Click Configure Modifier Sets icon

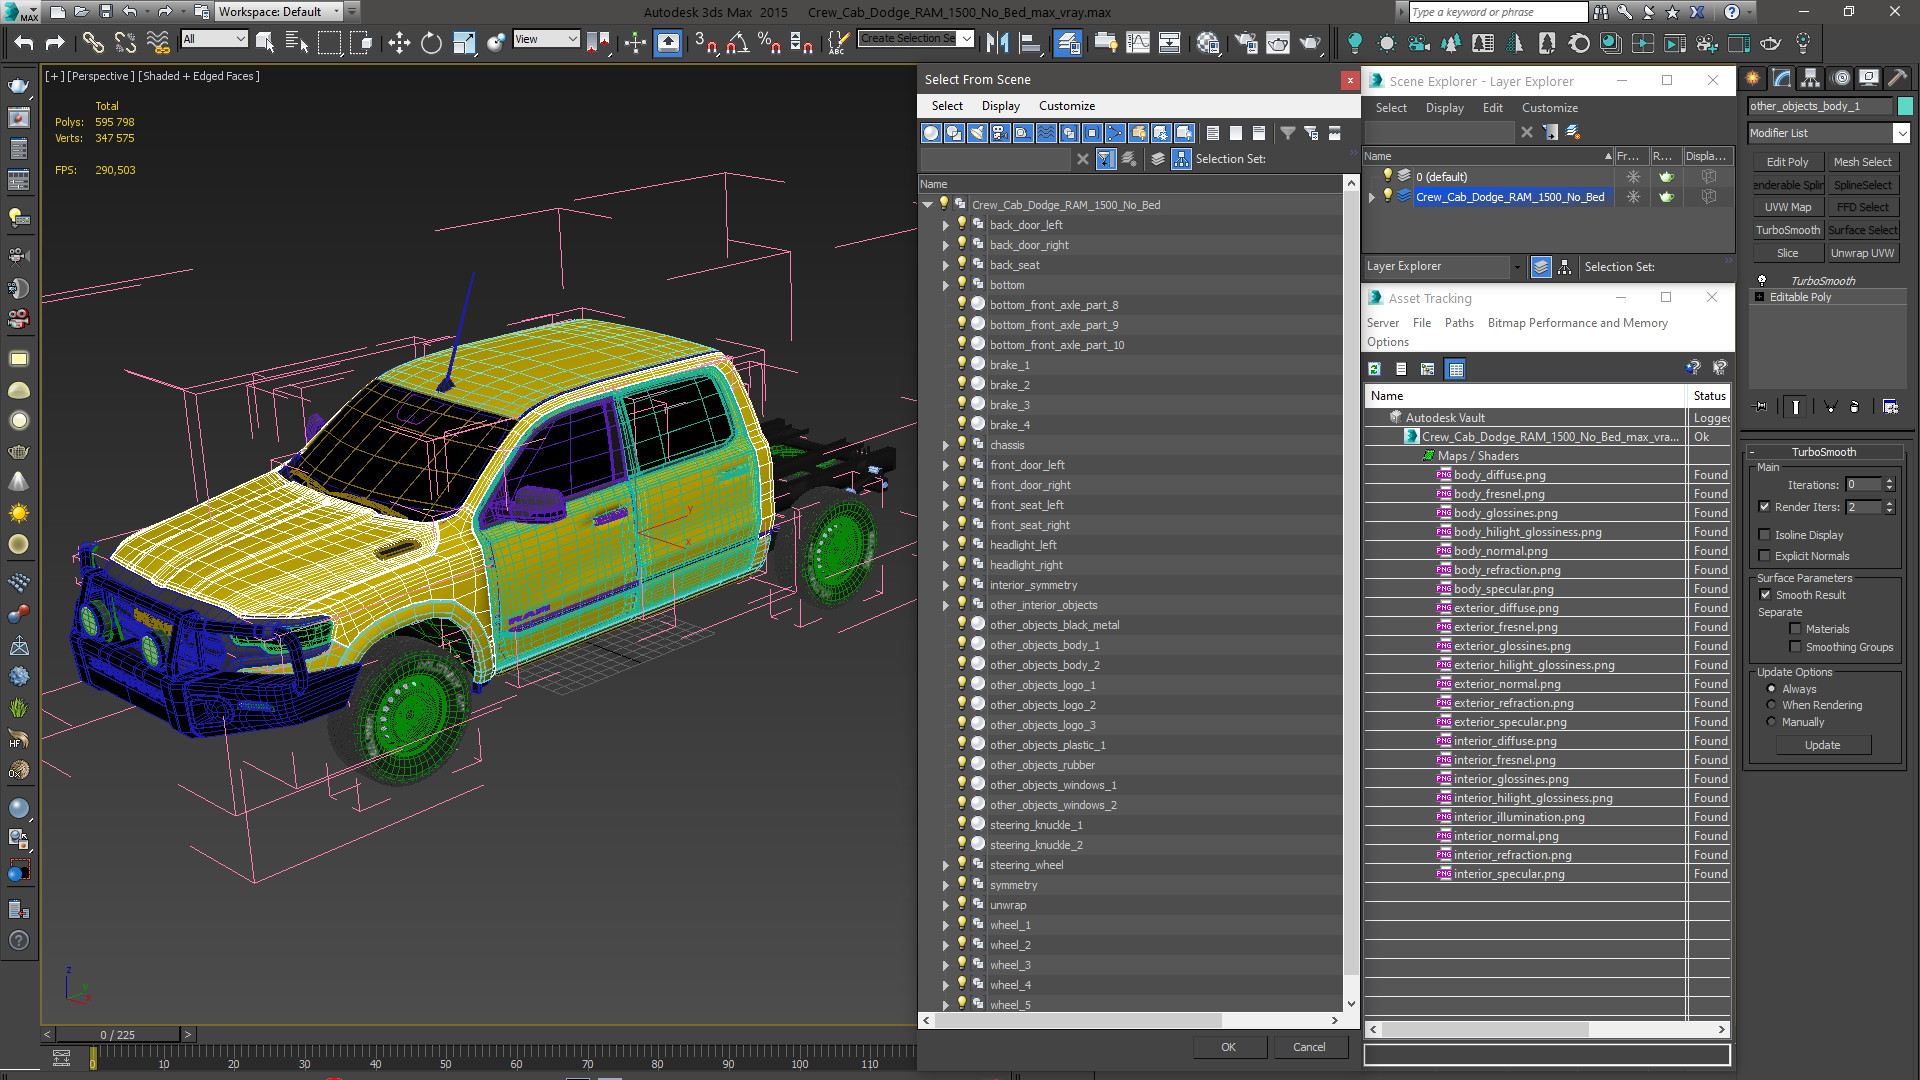tap(1890, 406)
